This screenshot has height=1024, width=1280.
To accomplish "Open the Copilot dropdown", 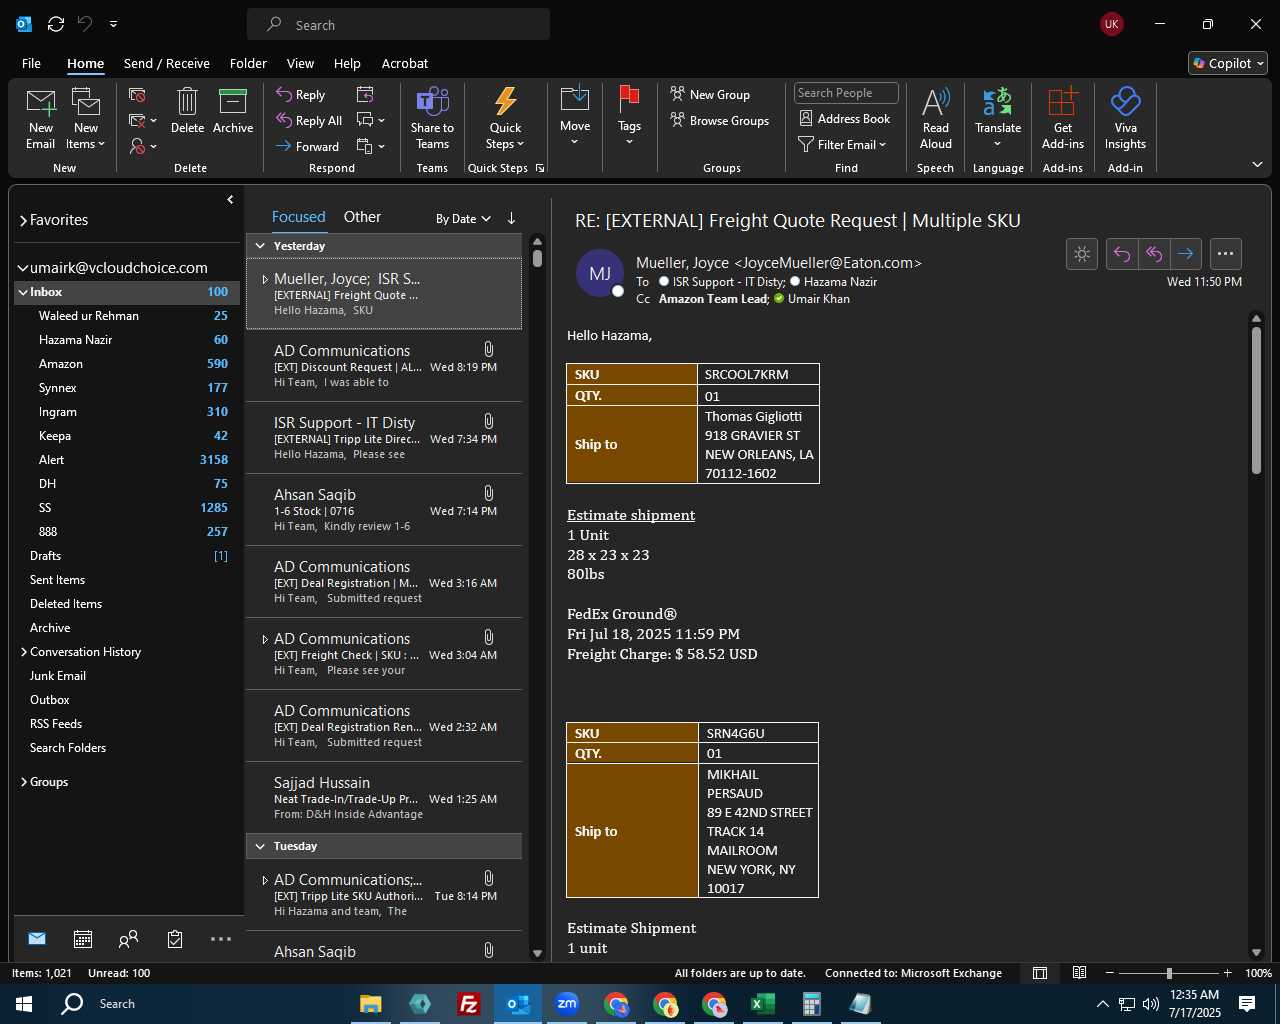I will [x=1228, y=63].
